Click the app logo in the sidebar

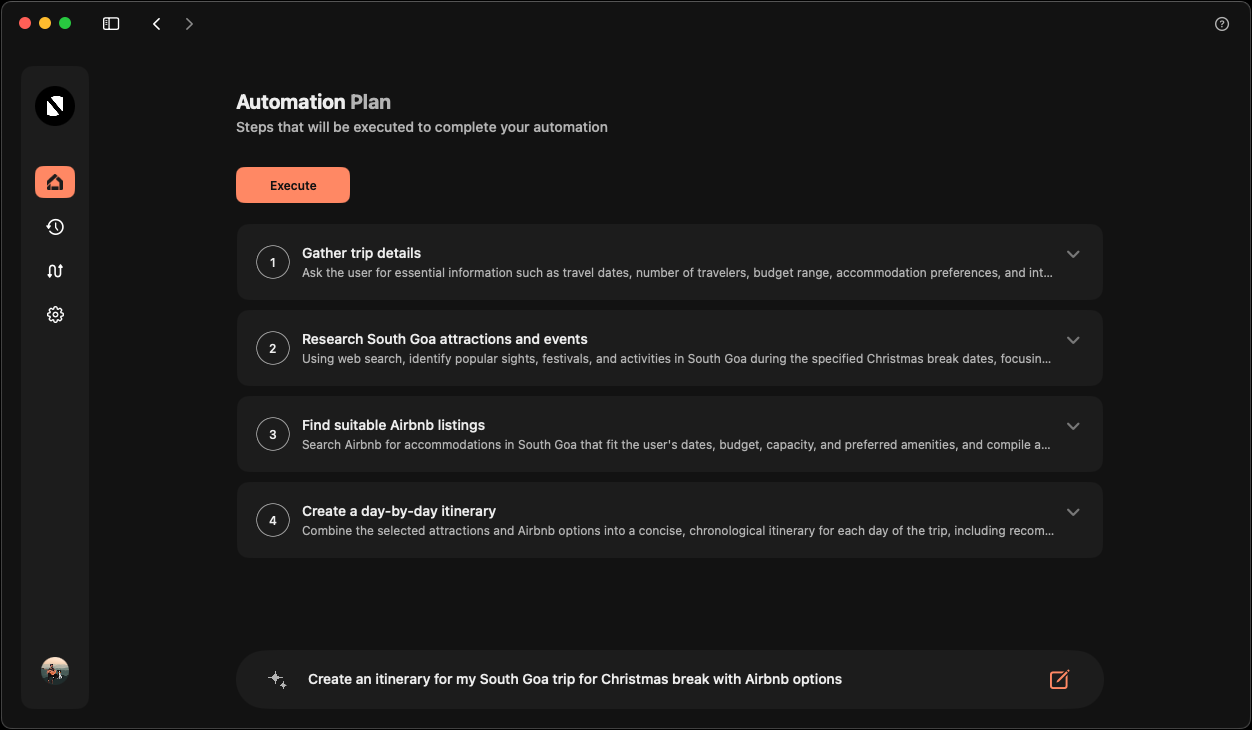click(x=55, y=106)
